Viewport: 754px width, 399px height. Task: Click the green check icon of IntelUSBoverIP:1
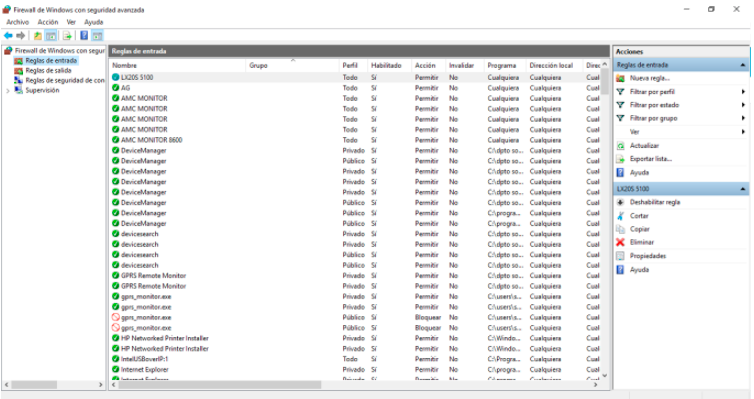pyautogui.click(x=115, y=359)
